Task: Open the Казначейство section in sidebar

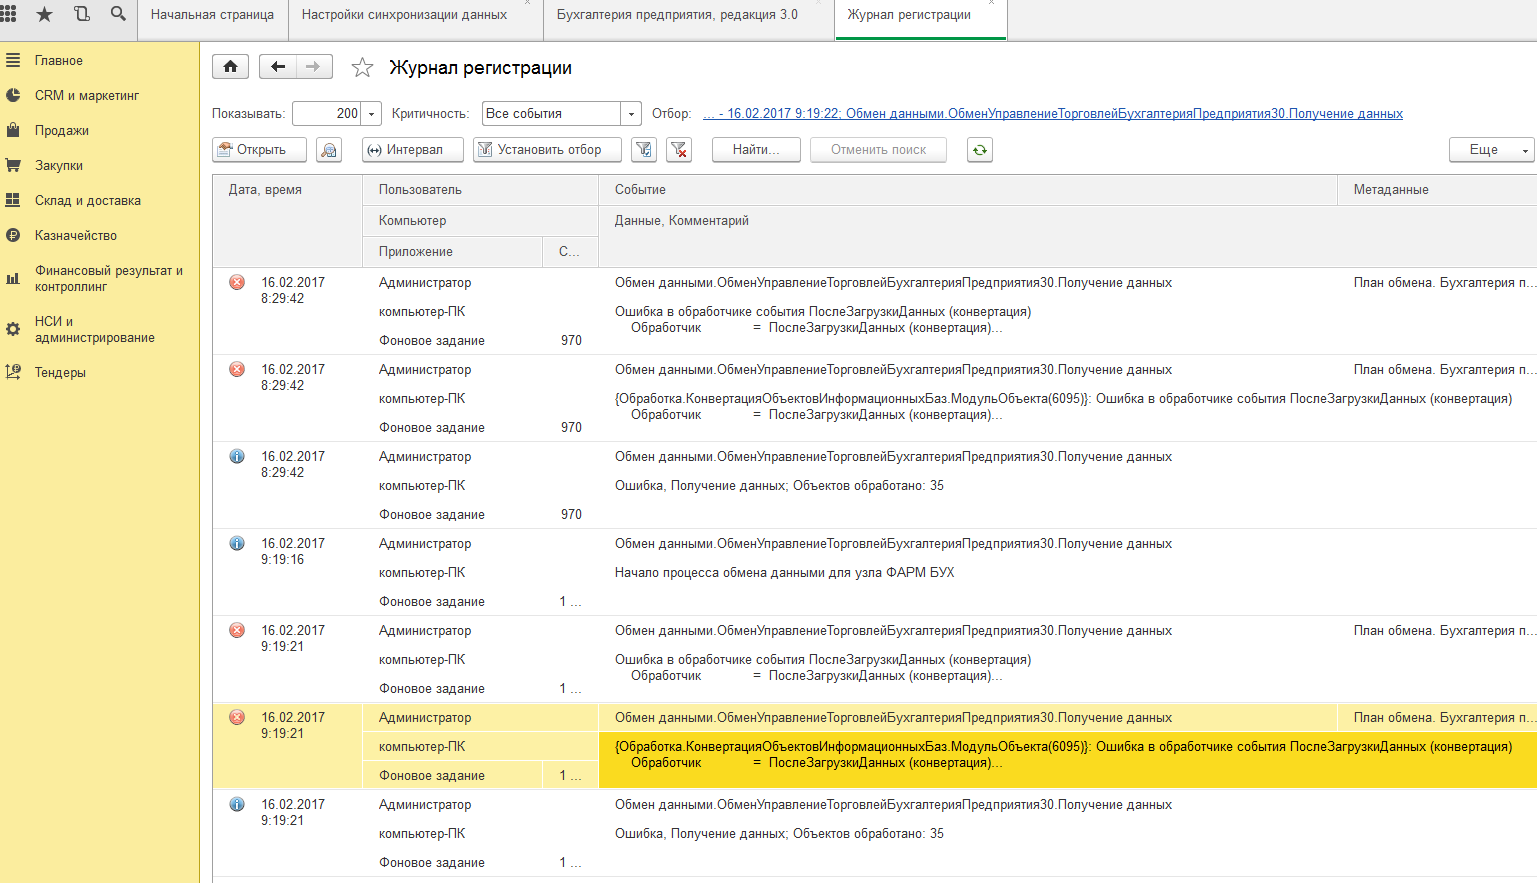Action: point(76,236)
